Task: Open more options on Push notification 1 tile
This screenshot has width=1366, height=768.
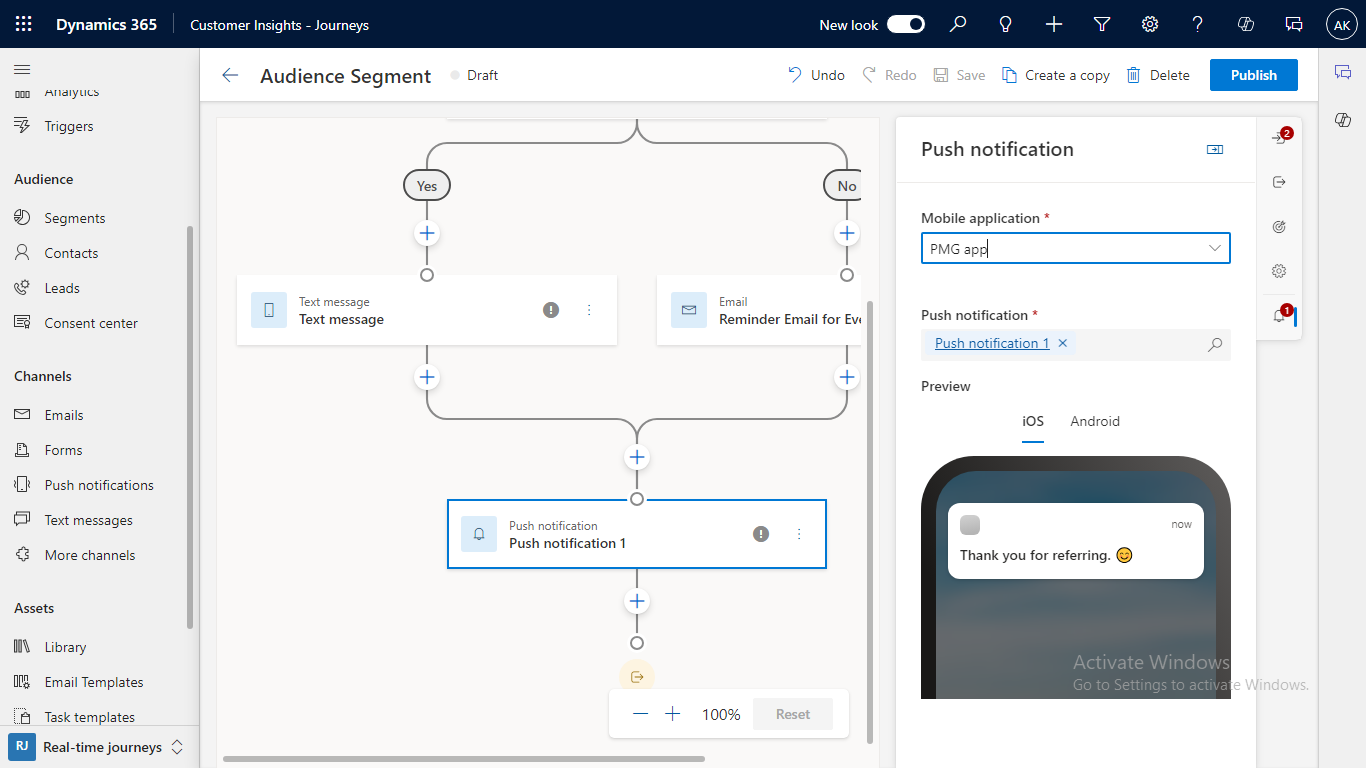Action: coord(798,533)
